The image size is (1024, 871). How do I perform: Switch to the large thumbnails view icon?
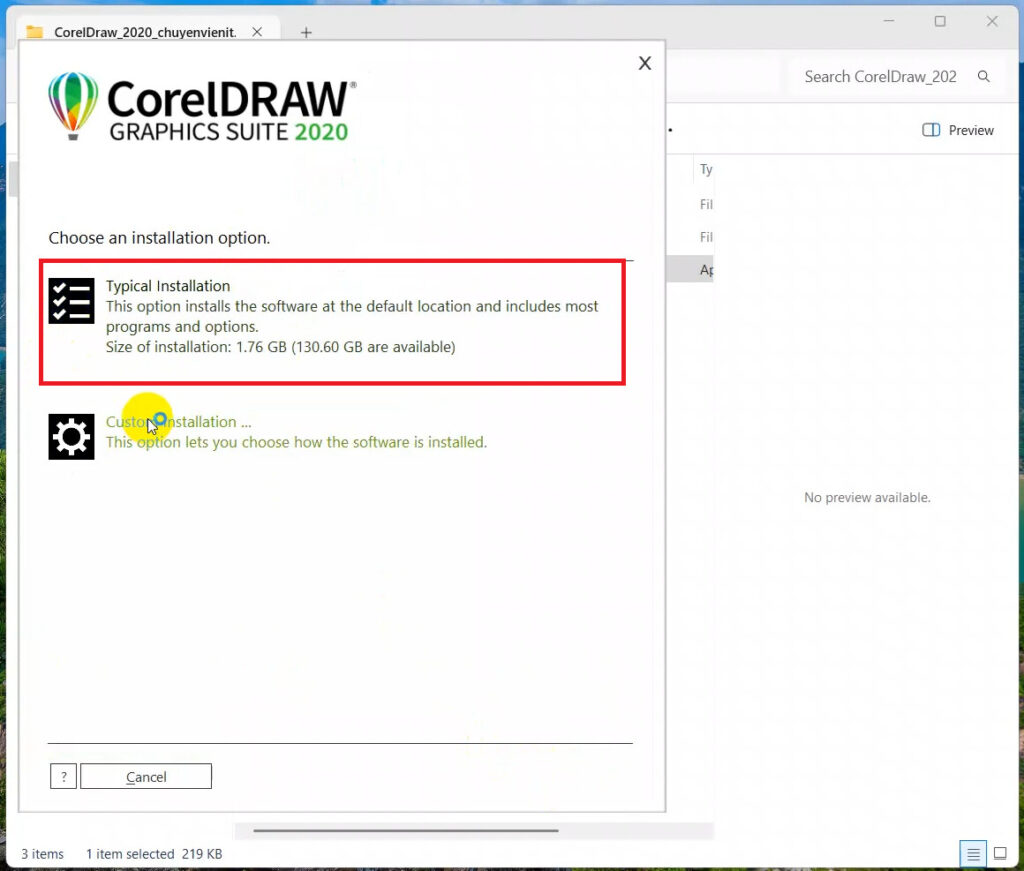1000,854
